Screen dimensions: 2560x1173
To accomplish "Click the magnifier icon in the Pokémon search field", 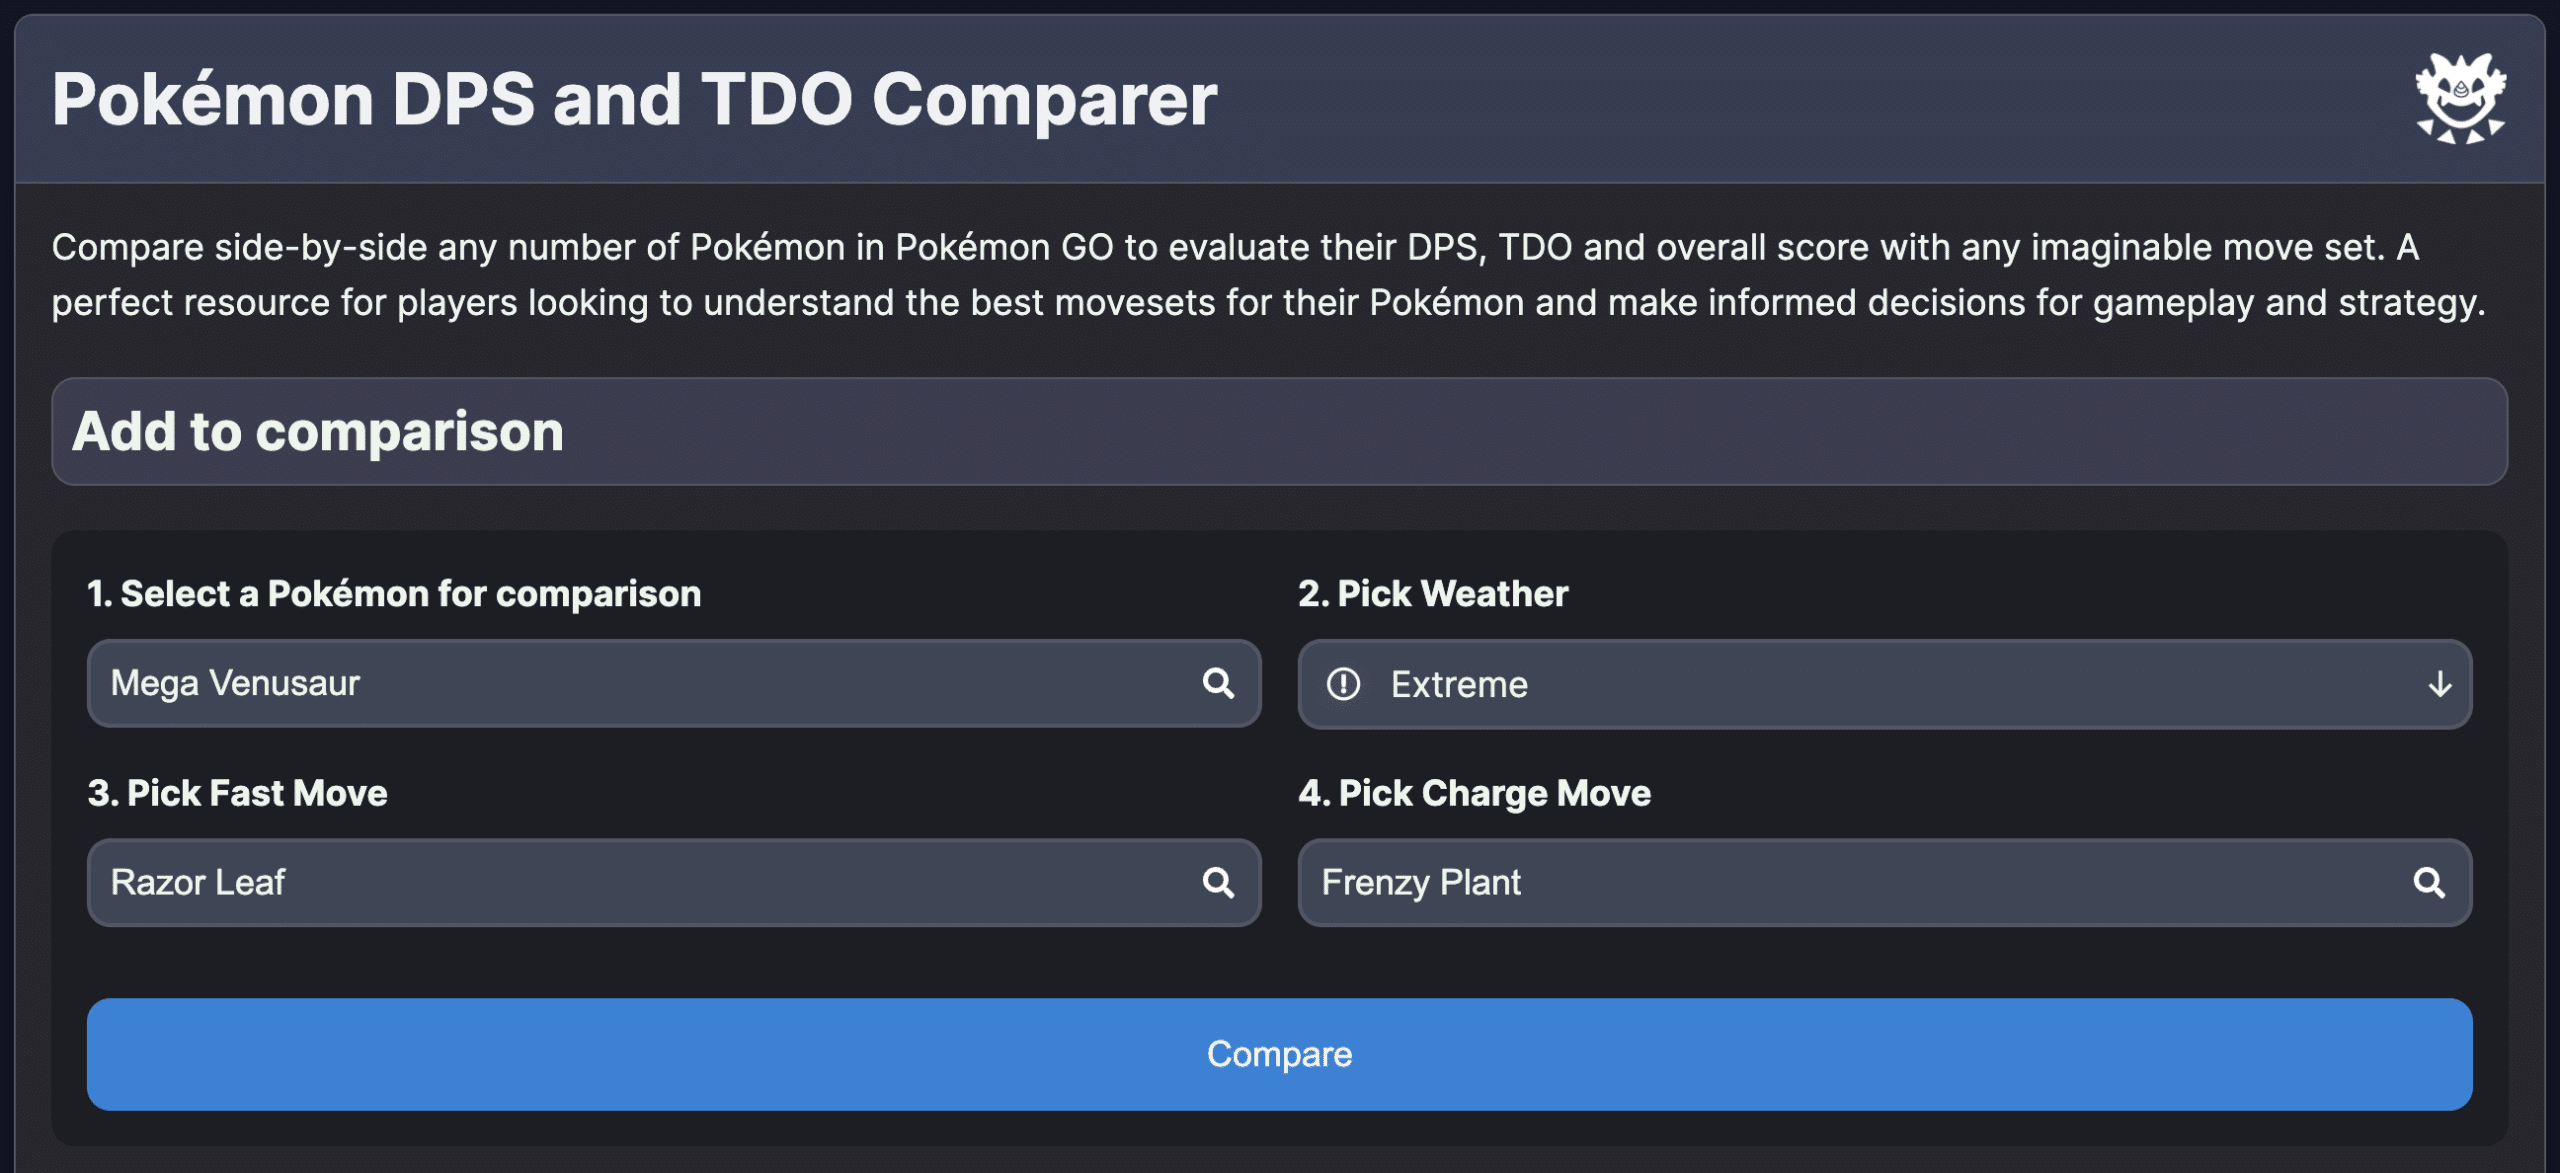I will click(1218, 683).
